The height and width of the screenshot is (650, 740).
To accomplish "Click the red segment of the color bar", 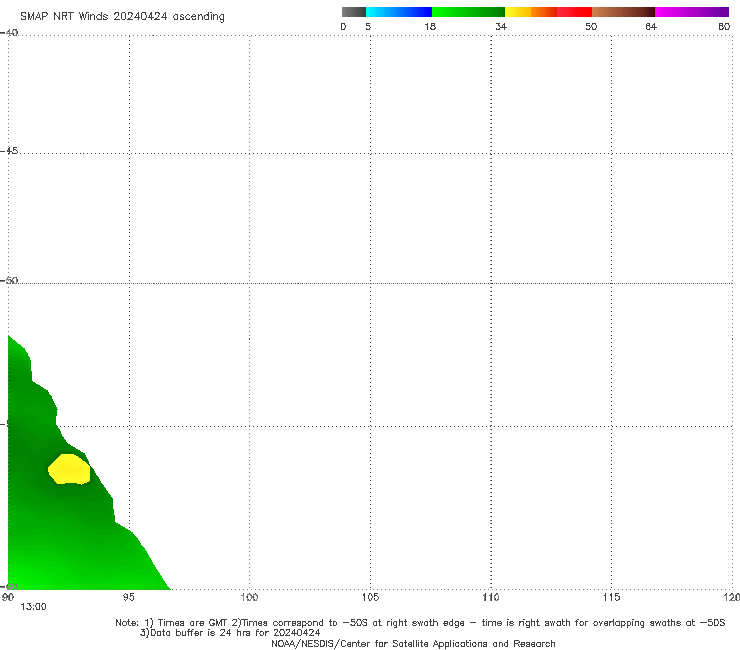I will point(574,12).
